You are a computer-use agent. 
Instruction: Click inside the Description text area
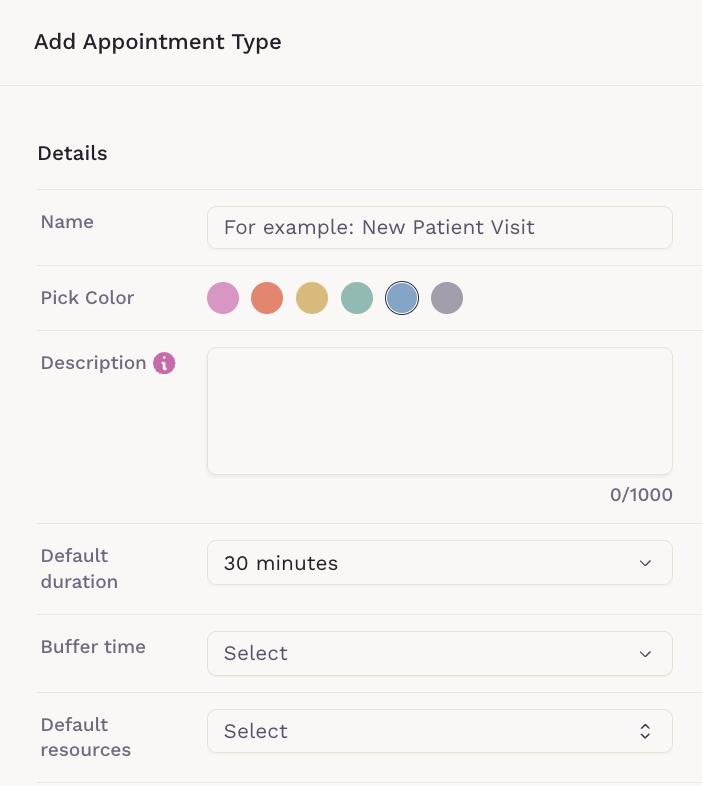click(x=439, y=411)
